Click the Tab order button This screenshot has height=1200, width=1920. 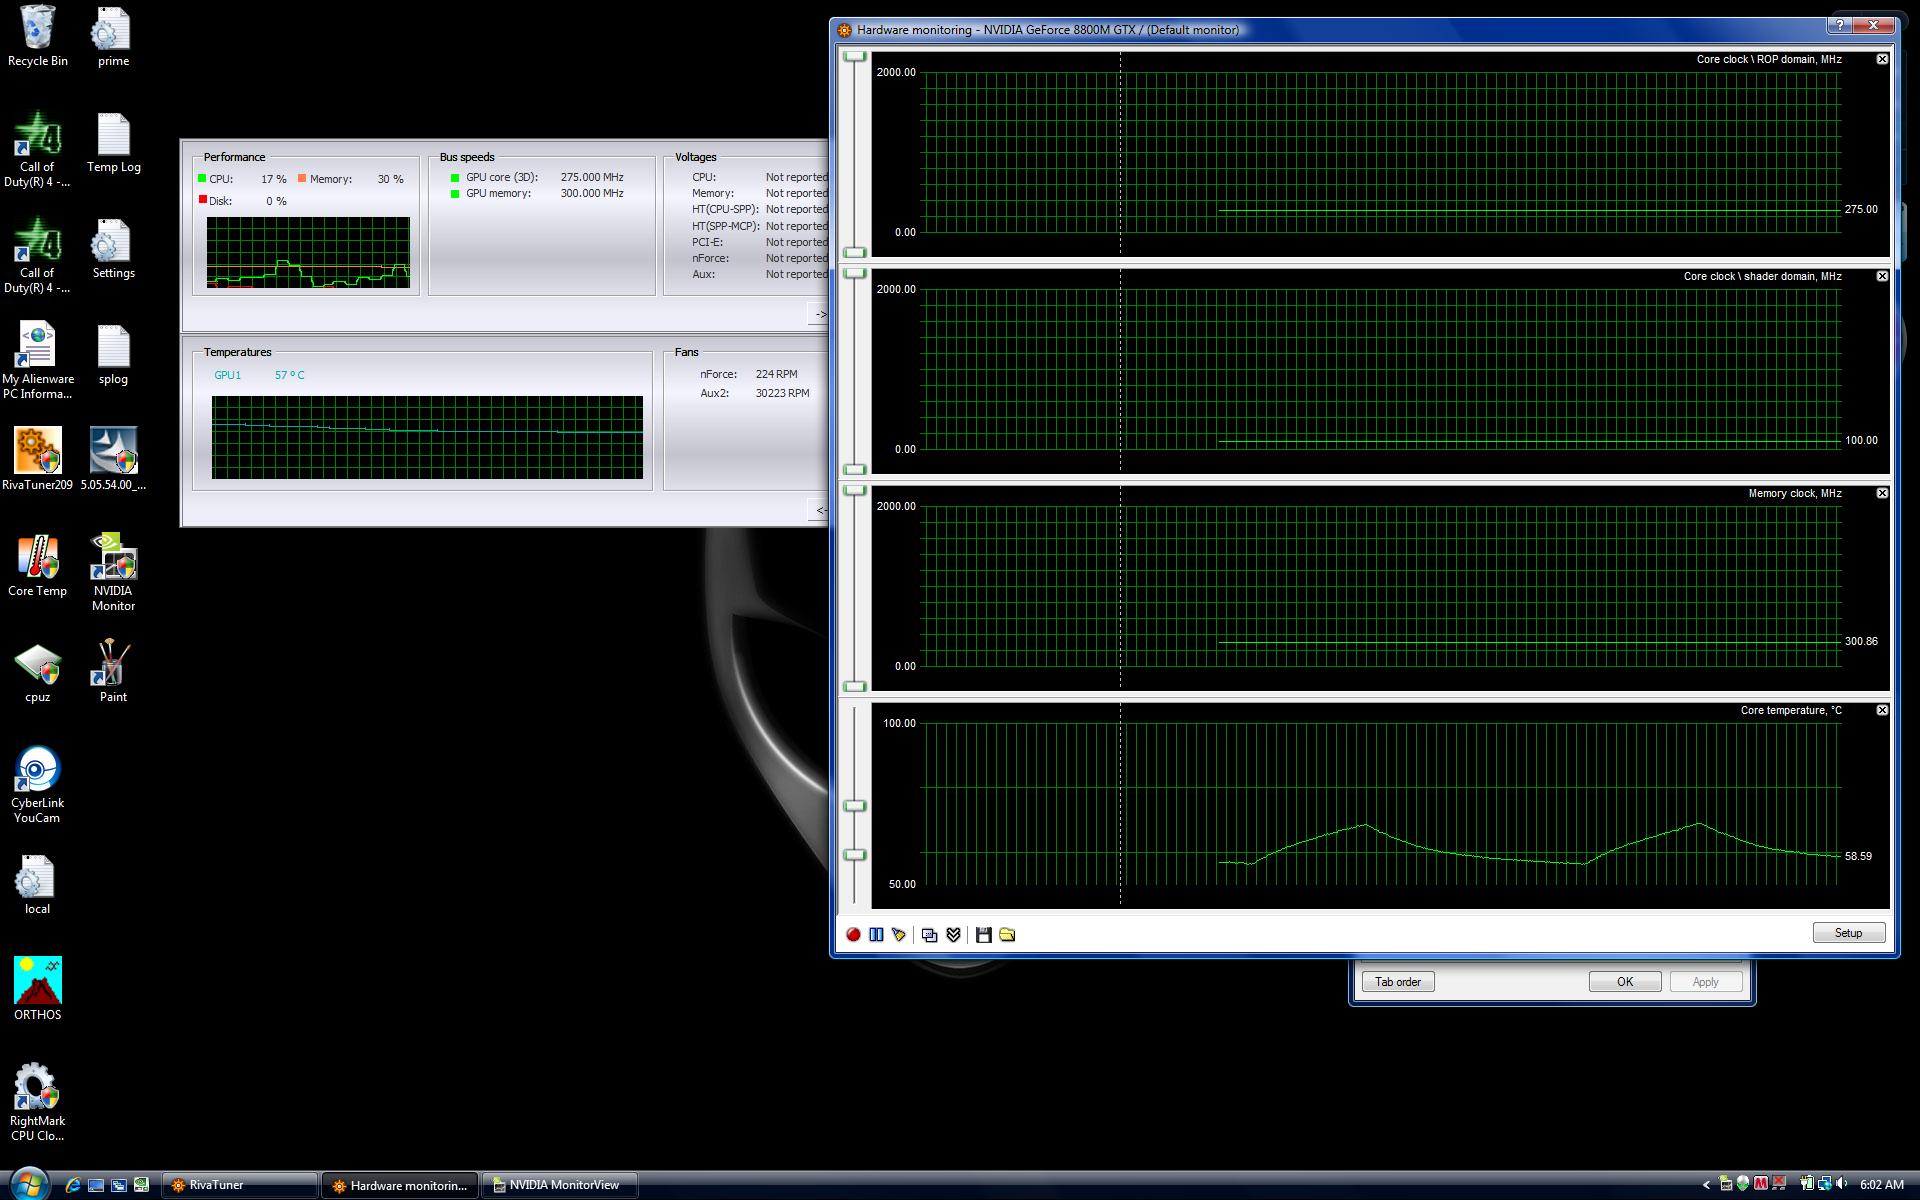coord(1398,982)
